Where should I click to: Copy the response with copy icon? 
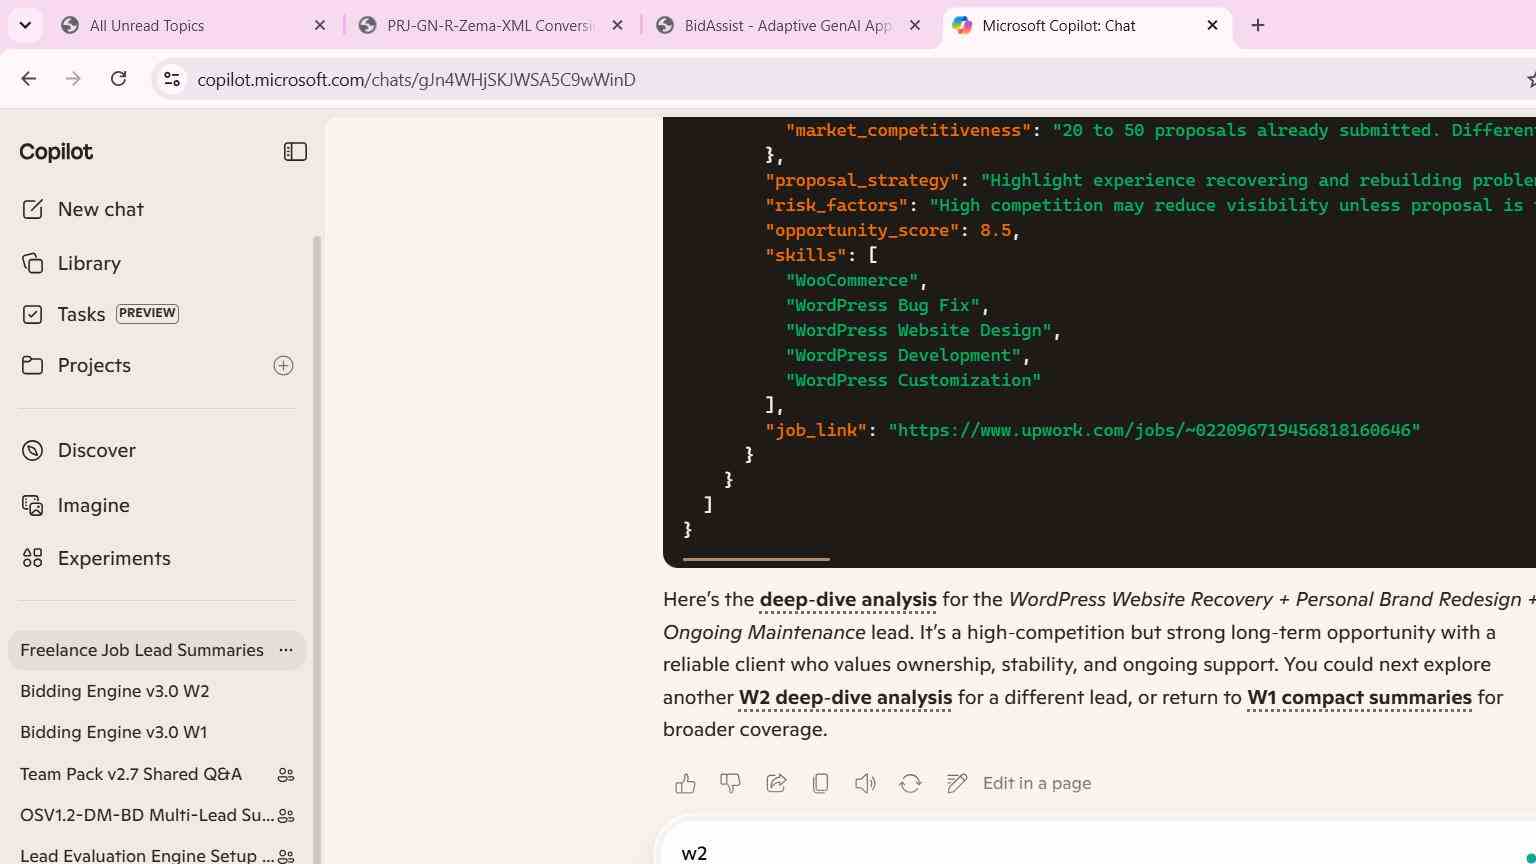(820, 784)
